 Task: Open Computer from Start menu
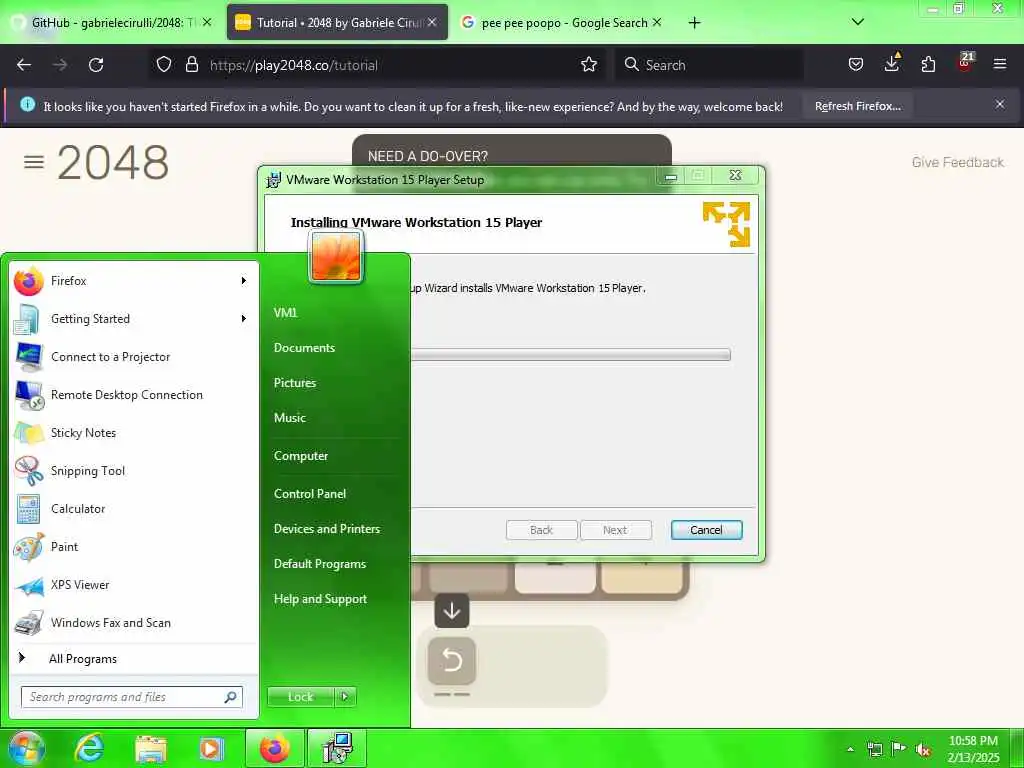click(300, 456)
